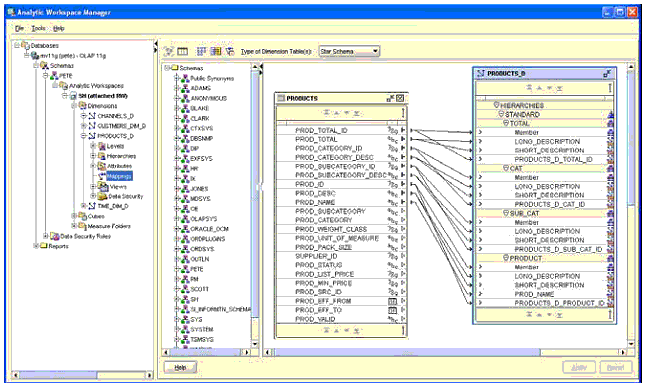Click the PROD_TOTAL_ID output connector arrow
The height and width of the screenshot is (384, 647).
coord(403,130)
